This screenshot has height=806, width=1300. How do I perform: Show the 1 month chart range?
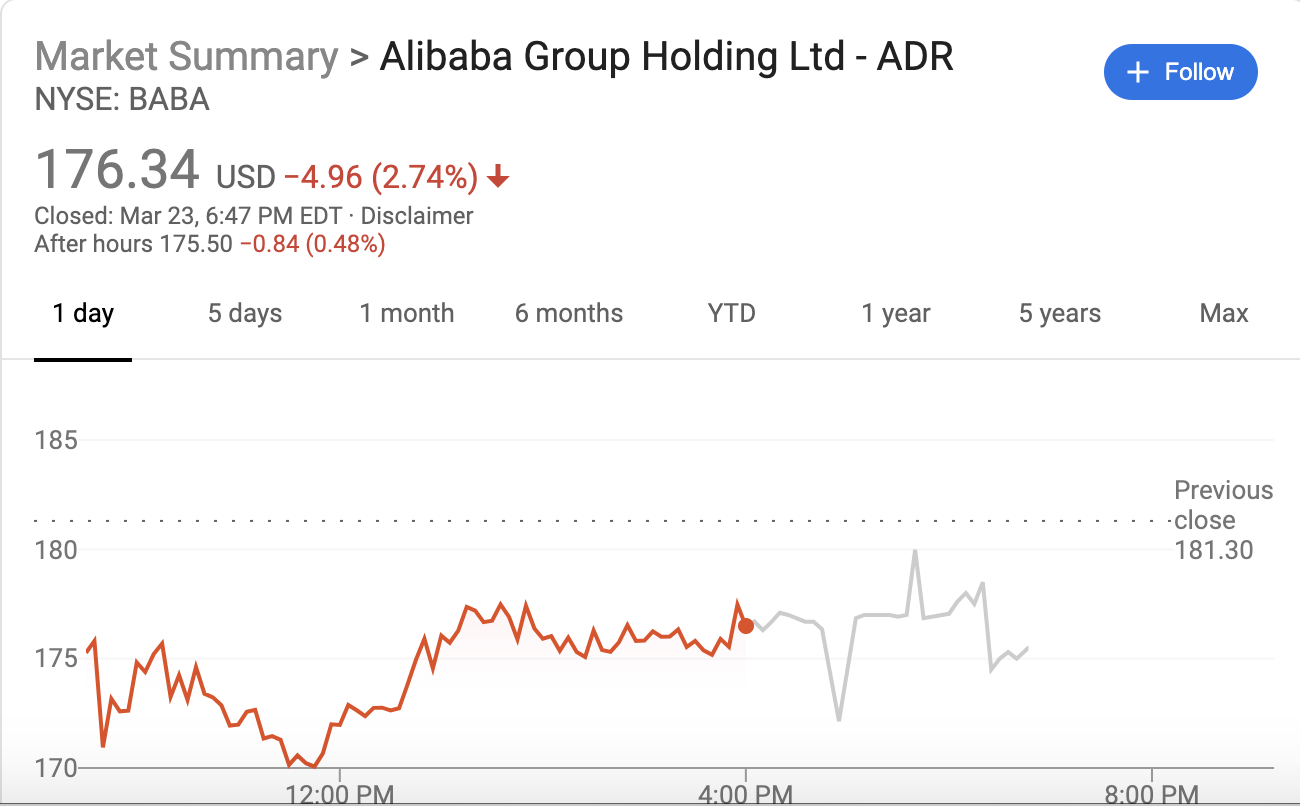[407, 313]
